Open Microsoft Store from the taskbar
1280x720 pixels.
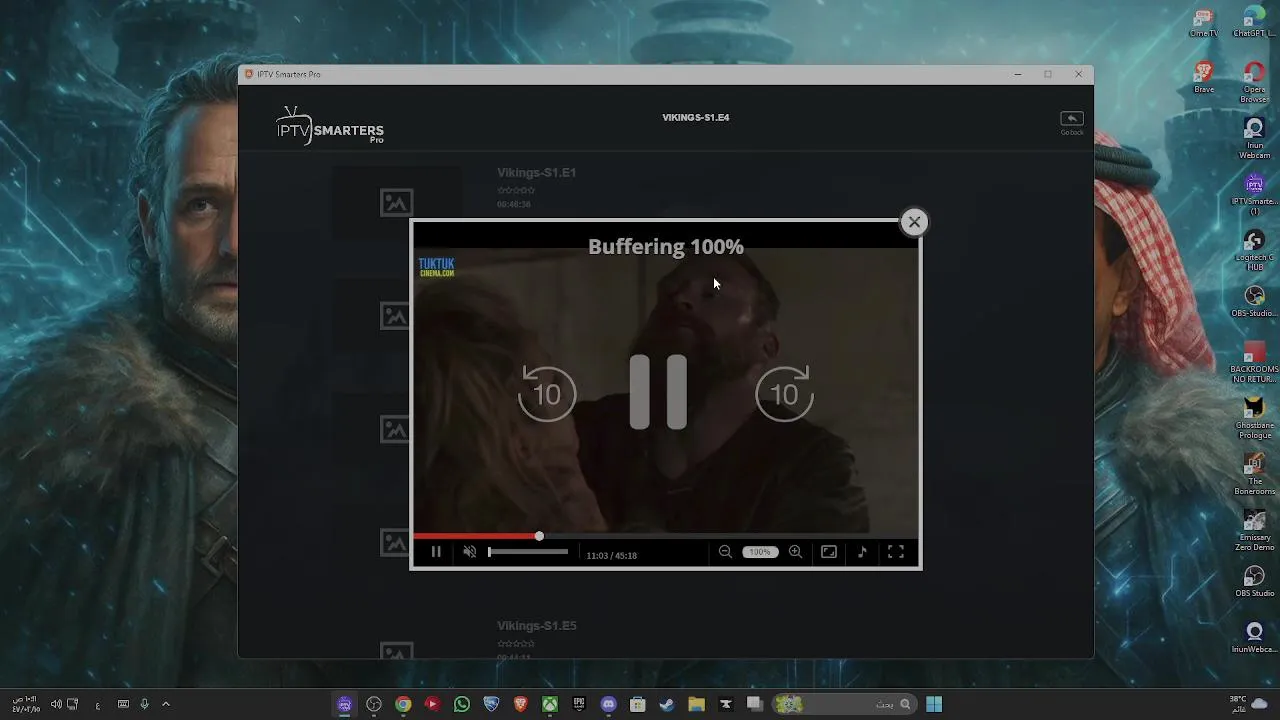point(638,704)
